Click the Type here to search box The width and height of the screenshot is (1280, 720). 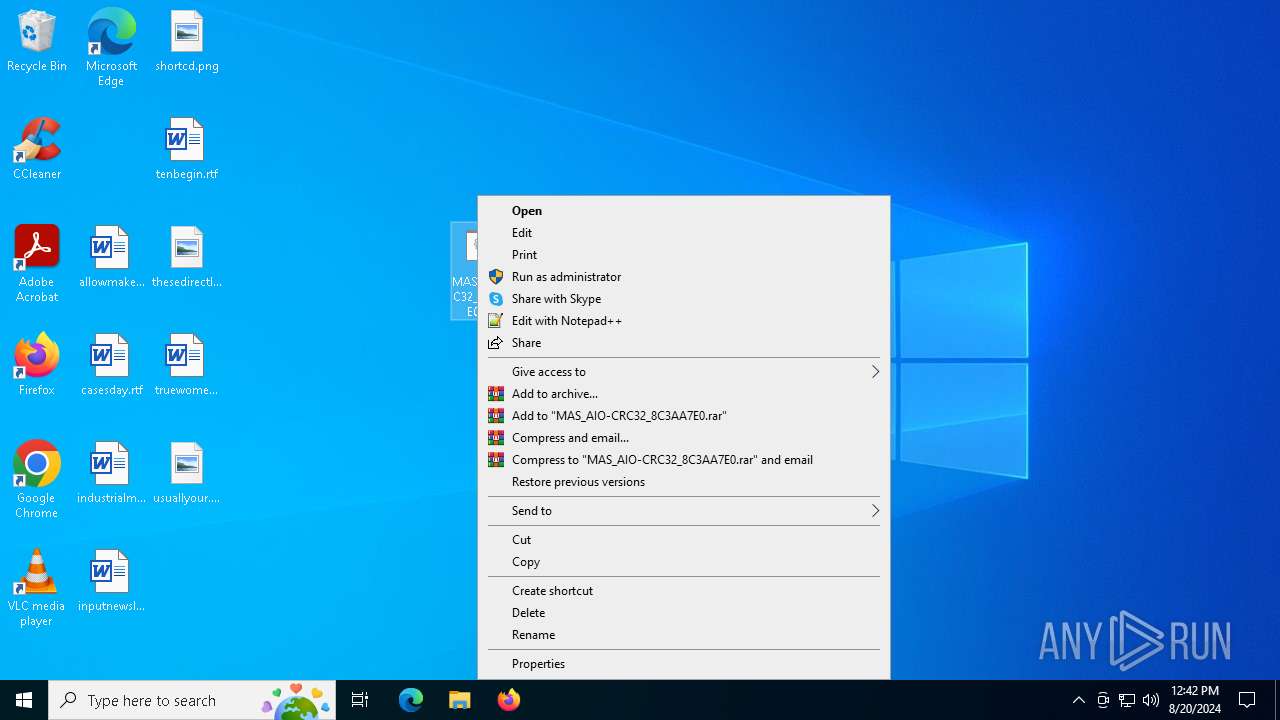pyautogui.click(x=192, y=700)
